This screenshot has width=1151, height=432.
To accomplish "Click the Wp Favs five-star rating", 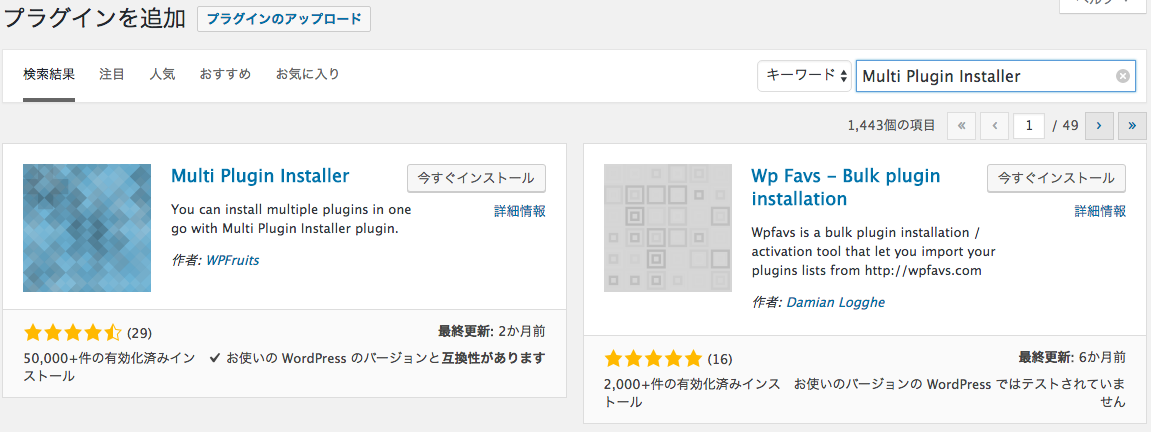I will click(653, 359).
